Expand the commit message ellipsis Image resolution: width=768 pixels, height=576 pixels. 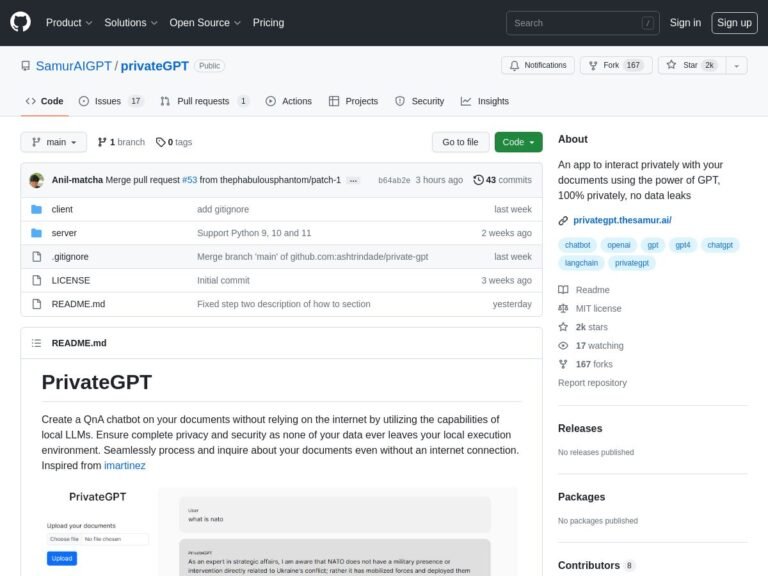click(x=352, y=181)
